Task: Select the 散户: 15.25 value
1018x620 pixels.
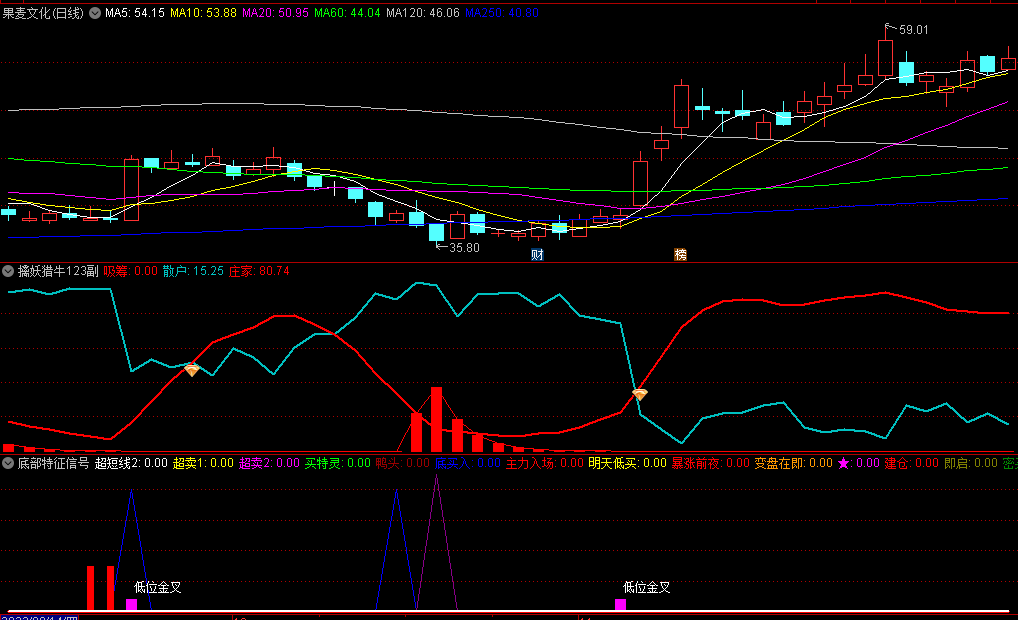Action: [x=193, y=271]
